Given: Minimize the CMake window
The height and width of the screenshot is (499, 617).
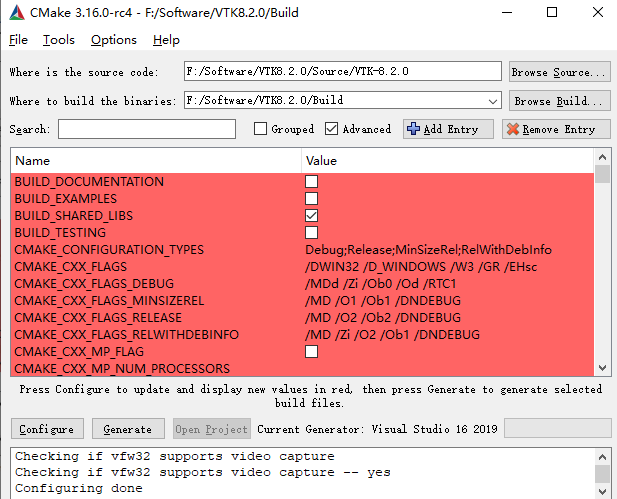Looking at the screenshot, I should click(507, 13).
